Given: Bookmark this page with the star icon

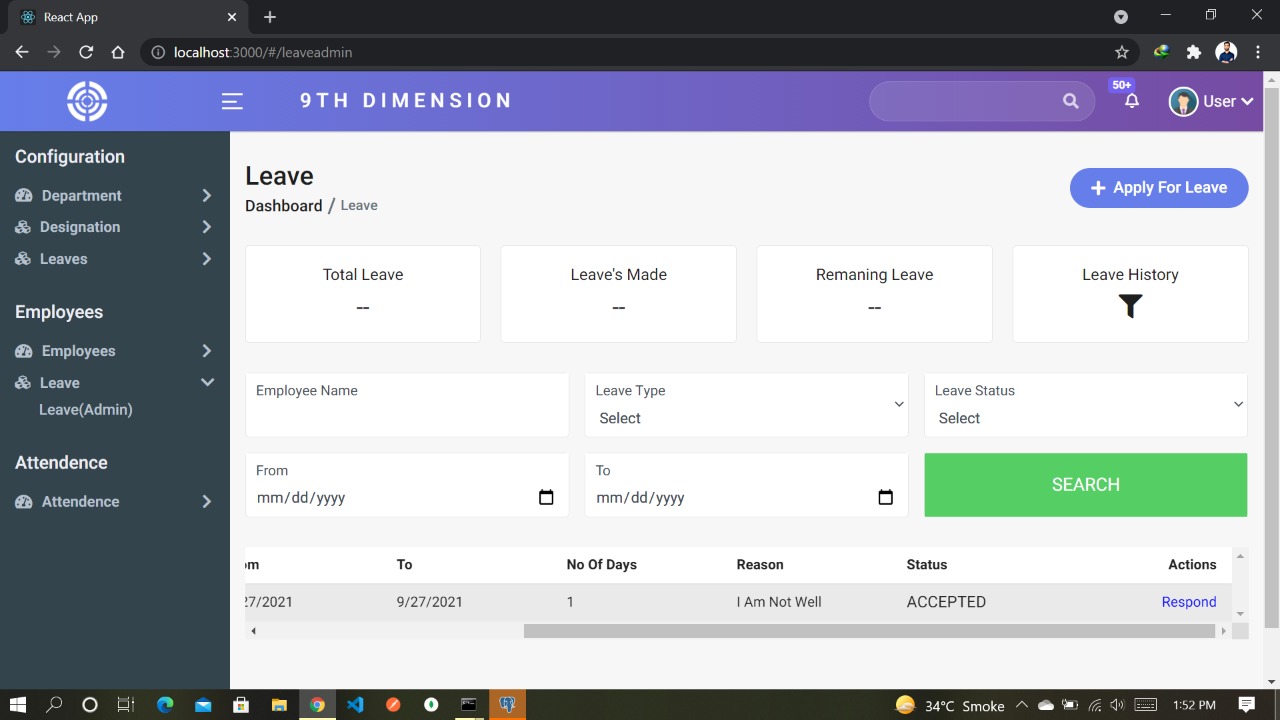Looking at the screenshot, I should pyautogui.click(x=1121, y=52).
